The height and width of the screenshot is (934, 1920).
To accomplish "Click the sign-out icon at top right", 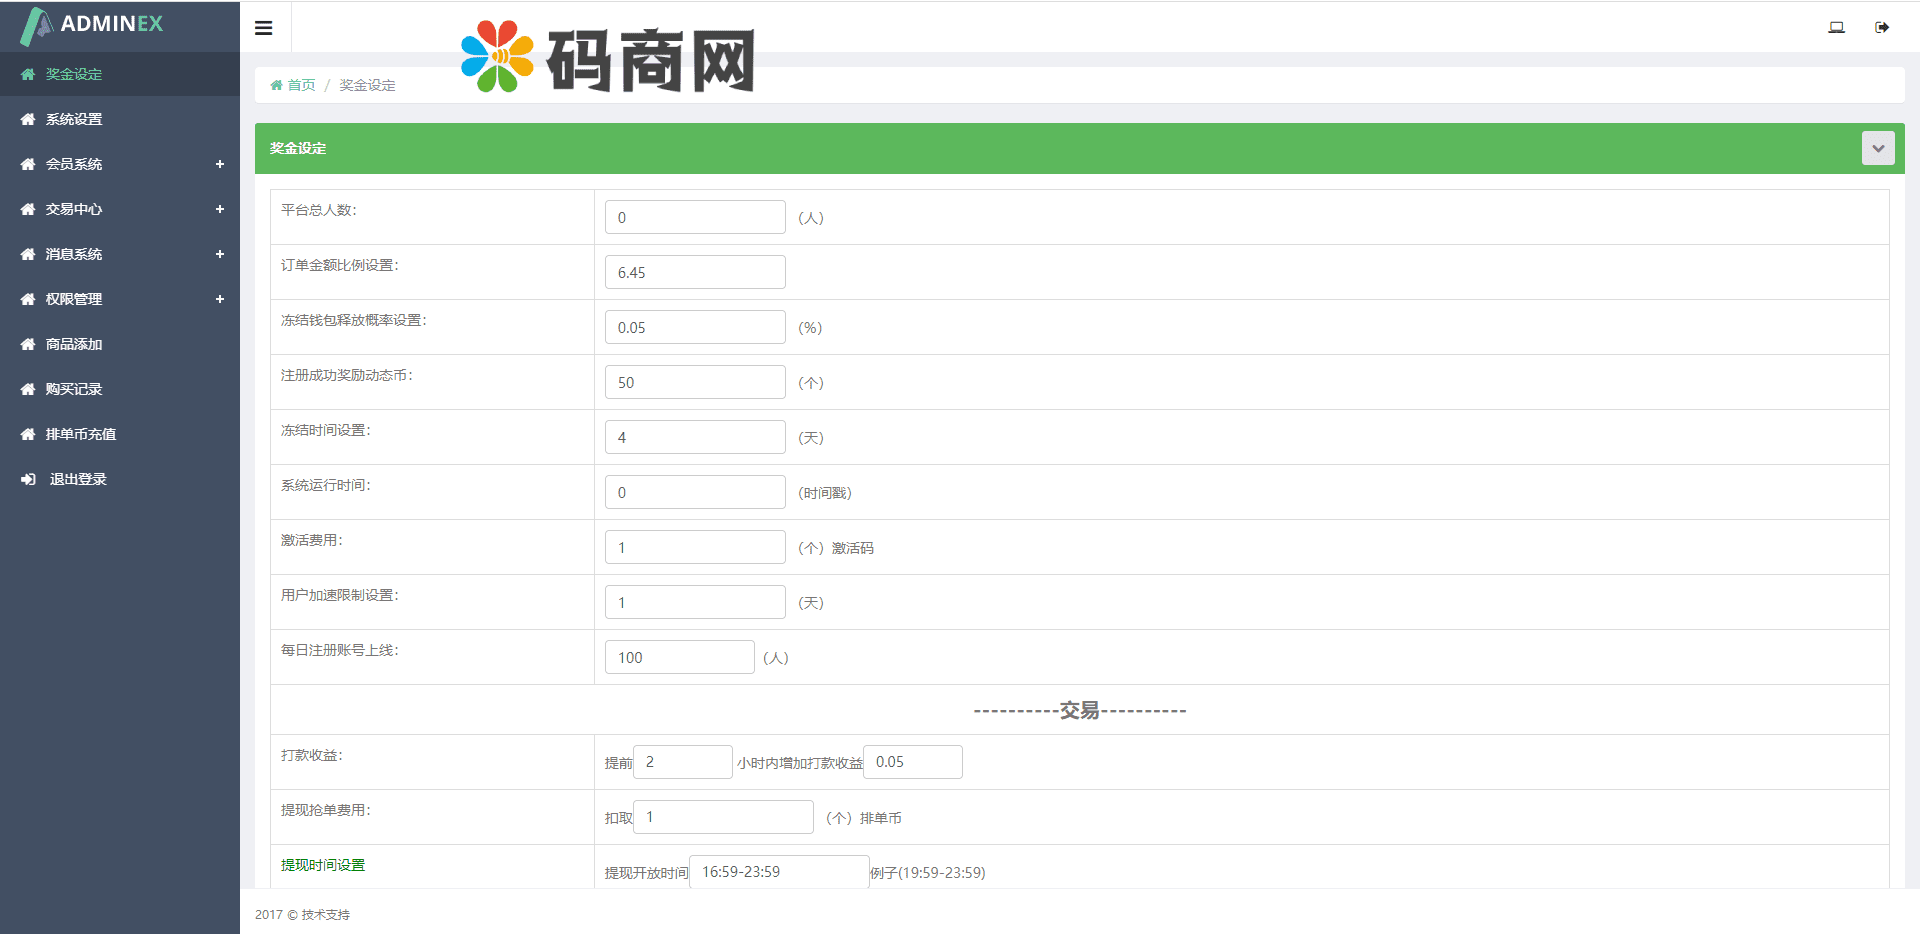I will 1882,27.
